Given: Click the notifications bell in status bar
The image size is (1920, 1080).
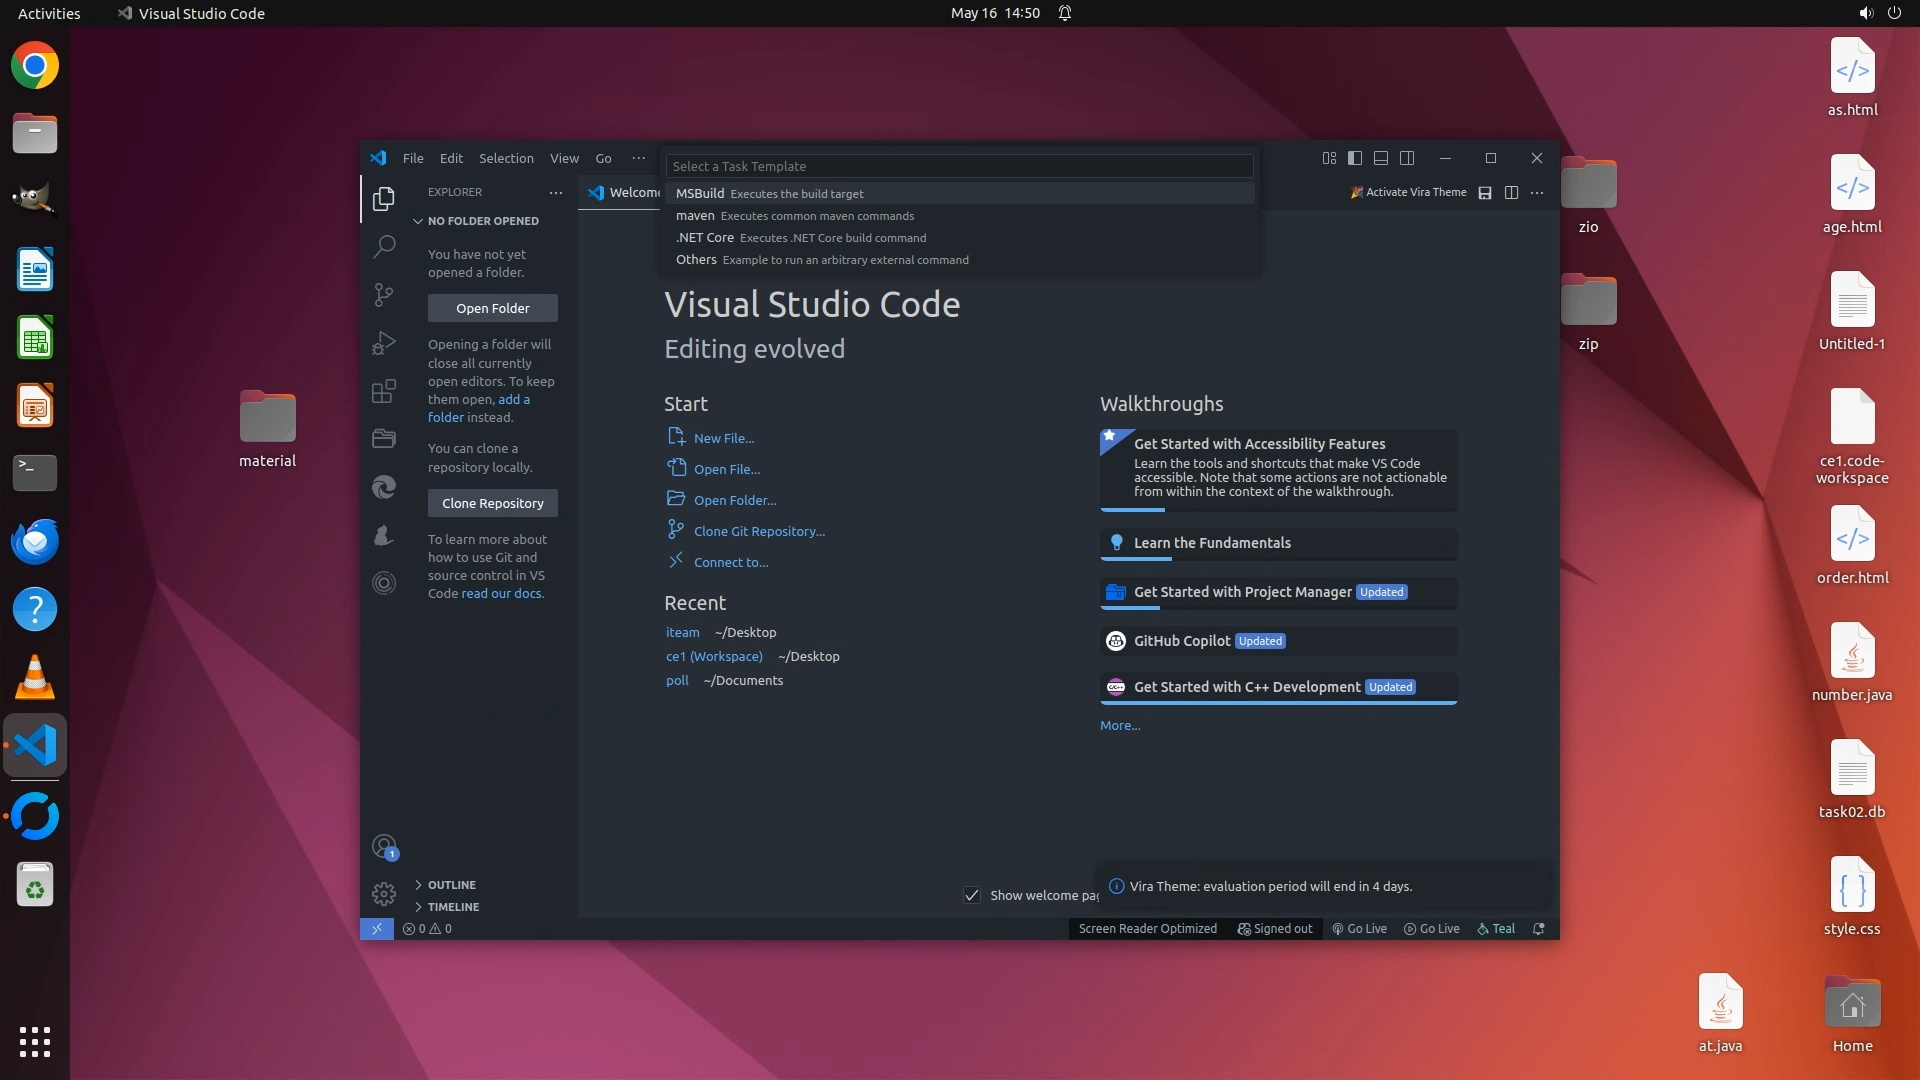Looking at the screenshot, I should pyautogui.click(x=1539, y=929).
